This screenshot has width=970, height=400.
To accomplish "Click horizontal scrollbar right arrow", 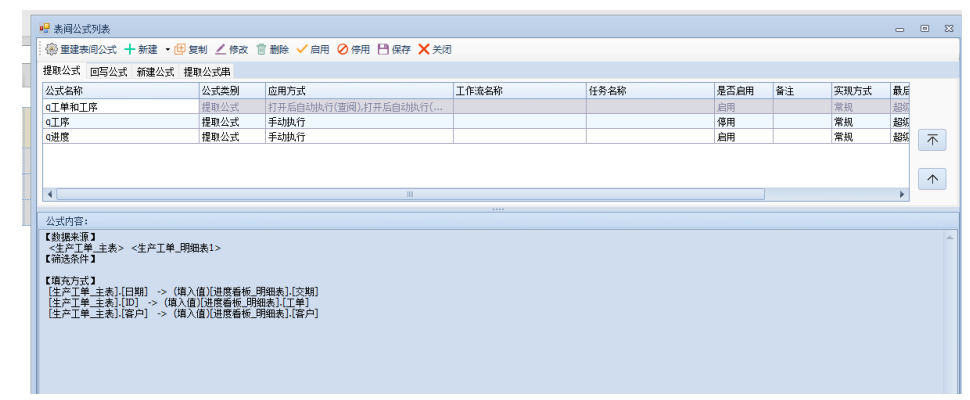I will [903, 194].
